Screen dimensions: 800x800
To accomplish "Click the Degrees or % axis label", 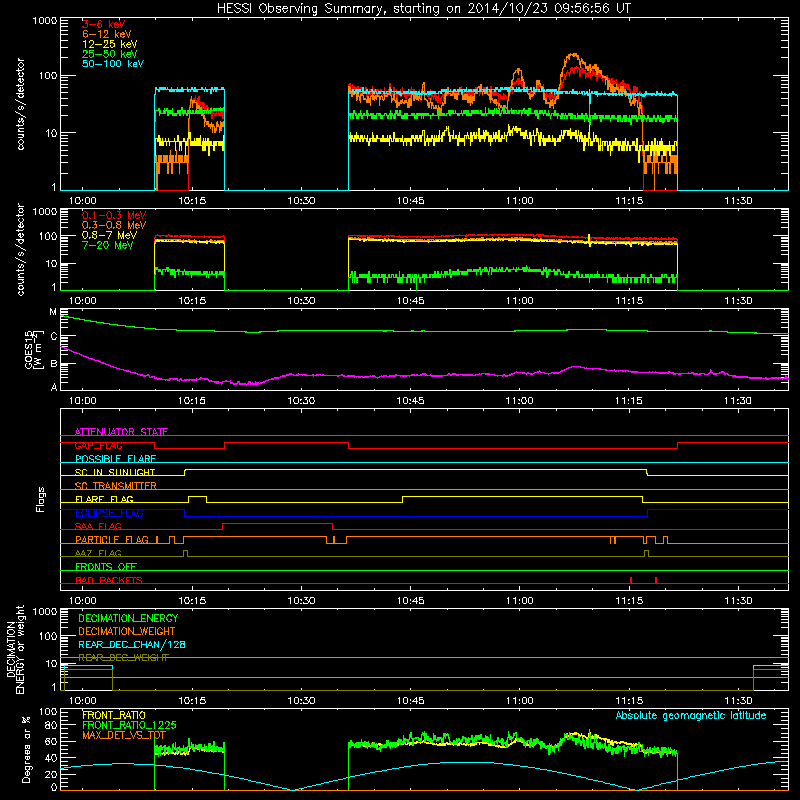I will 26,750.
